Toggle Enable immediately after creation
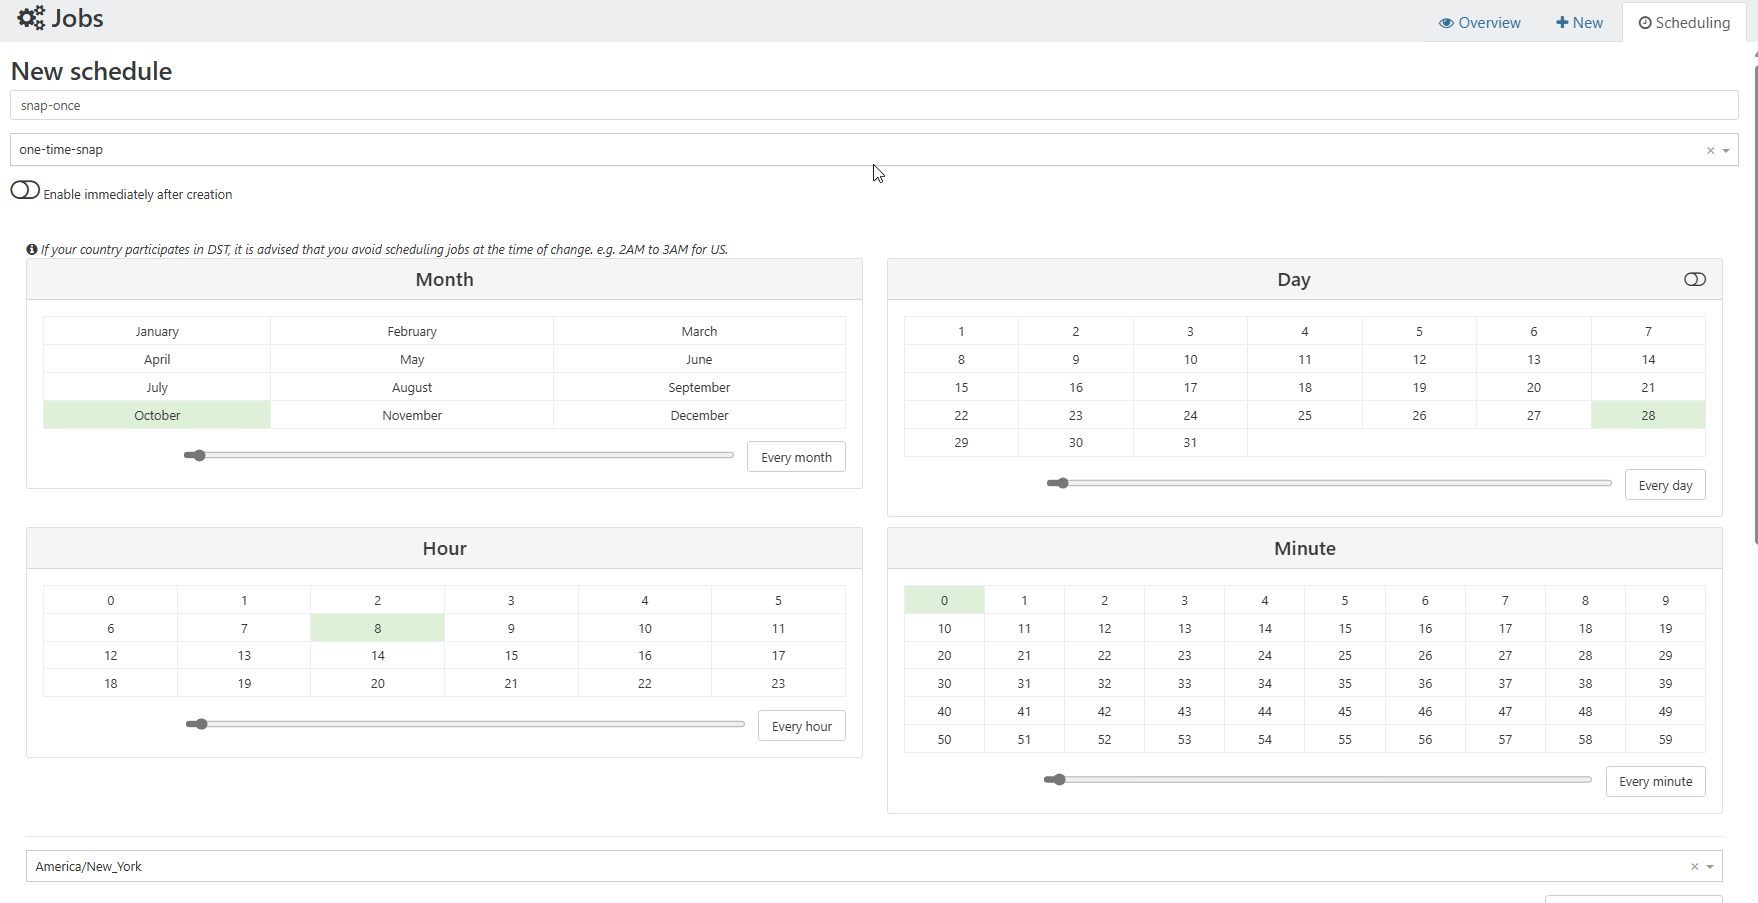Viewport: 1758px width, 903px height. (25, 191)
